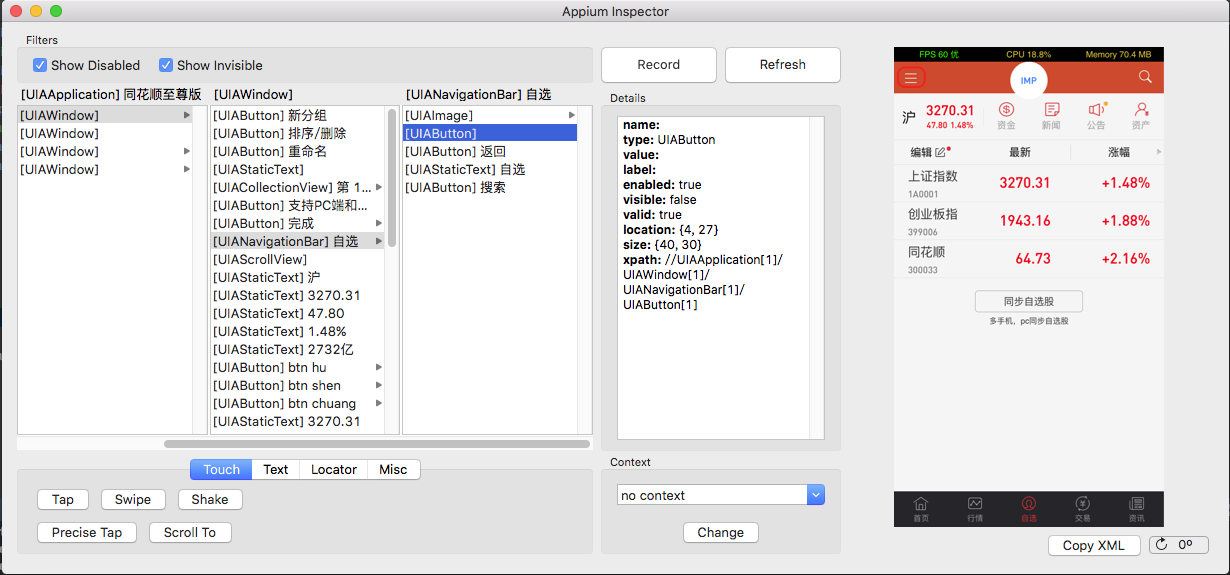Viewport: 1230px width, 575px height.
Task: Tap the search magnifier in phone preview
Action: 1145,77
